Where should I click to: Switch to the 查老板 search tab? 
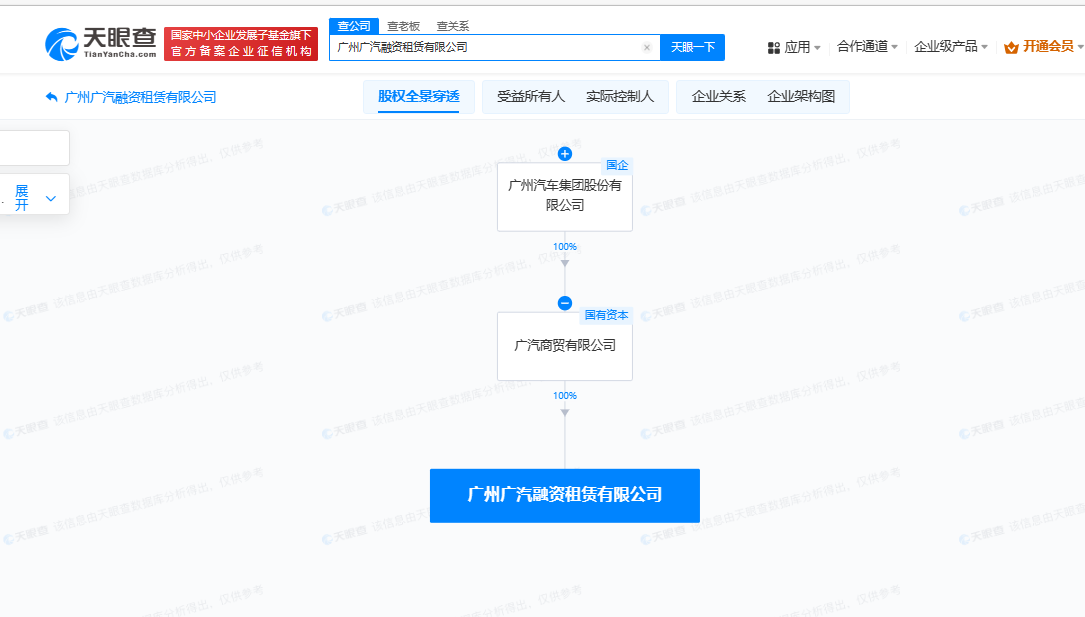pos(404,26)
